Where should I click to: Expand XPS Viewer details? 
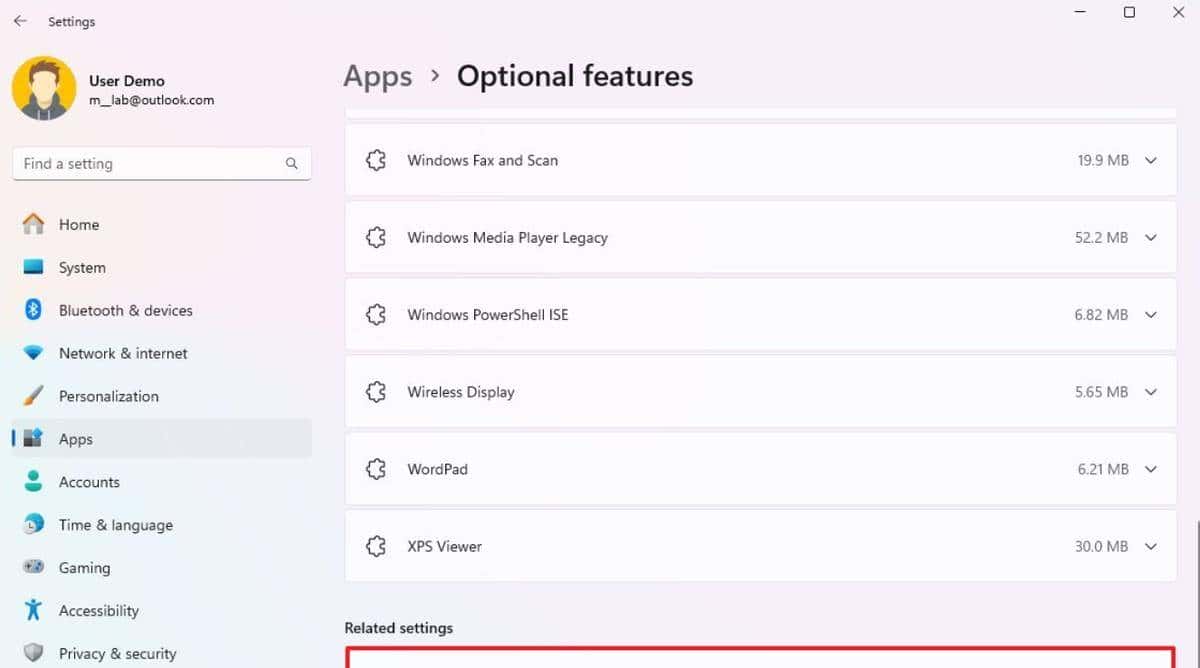pos(1150,546)
